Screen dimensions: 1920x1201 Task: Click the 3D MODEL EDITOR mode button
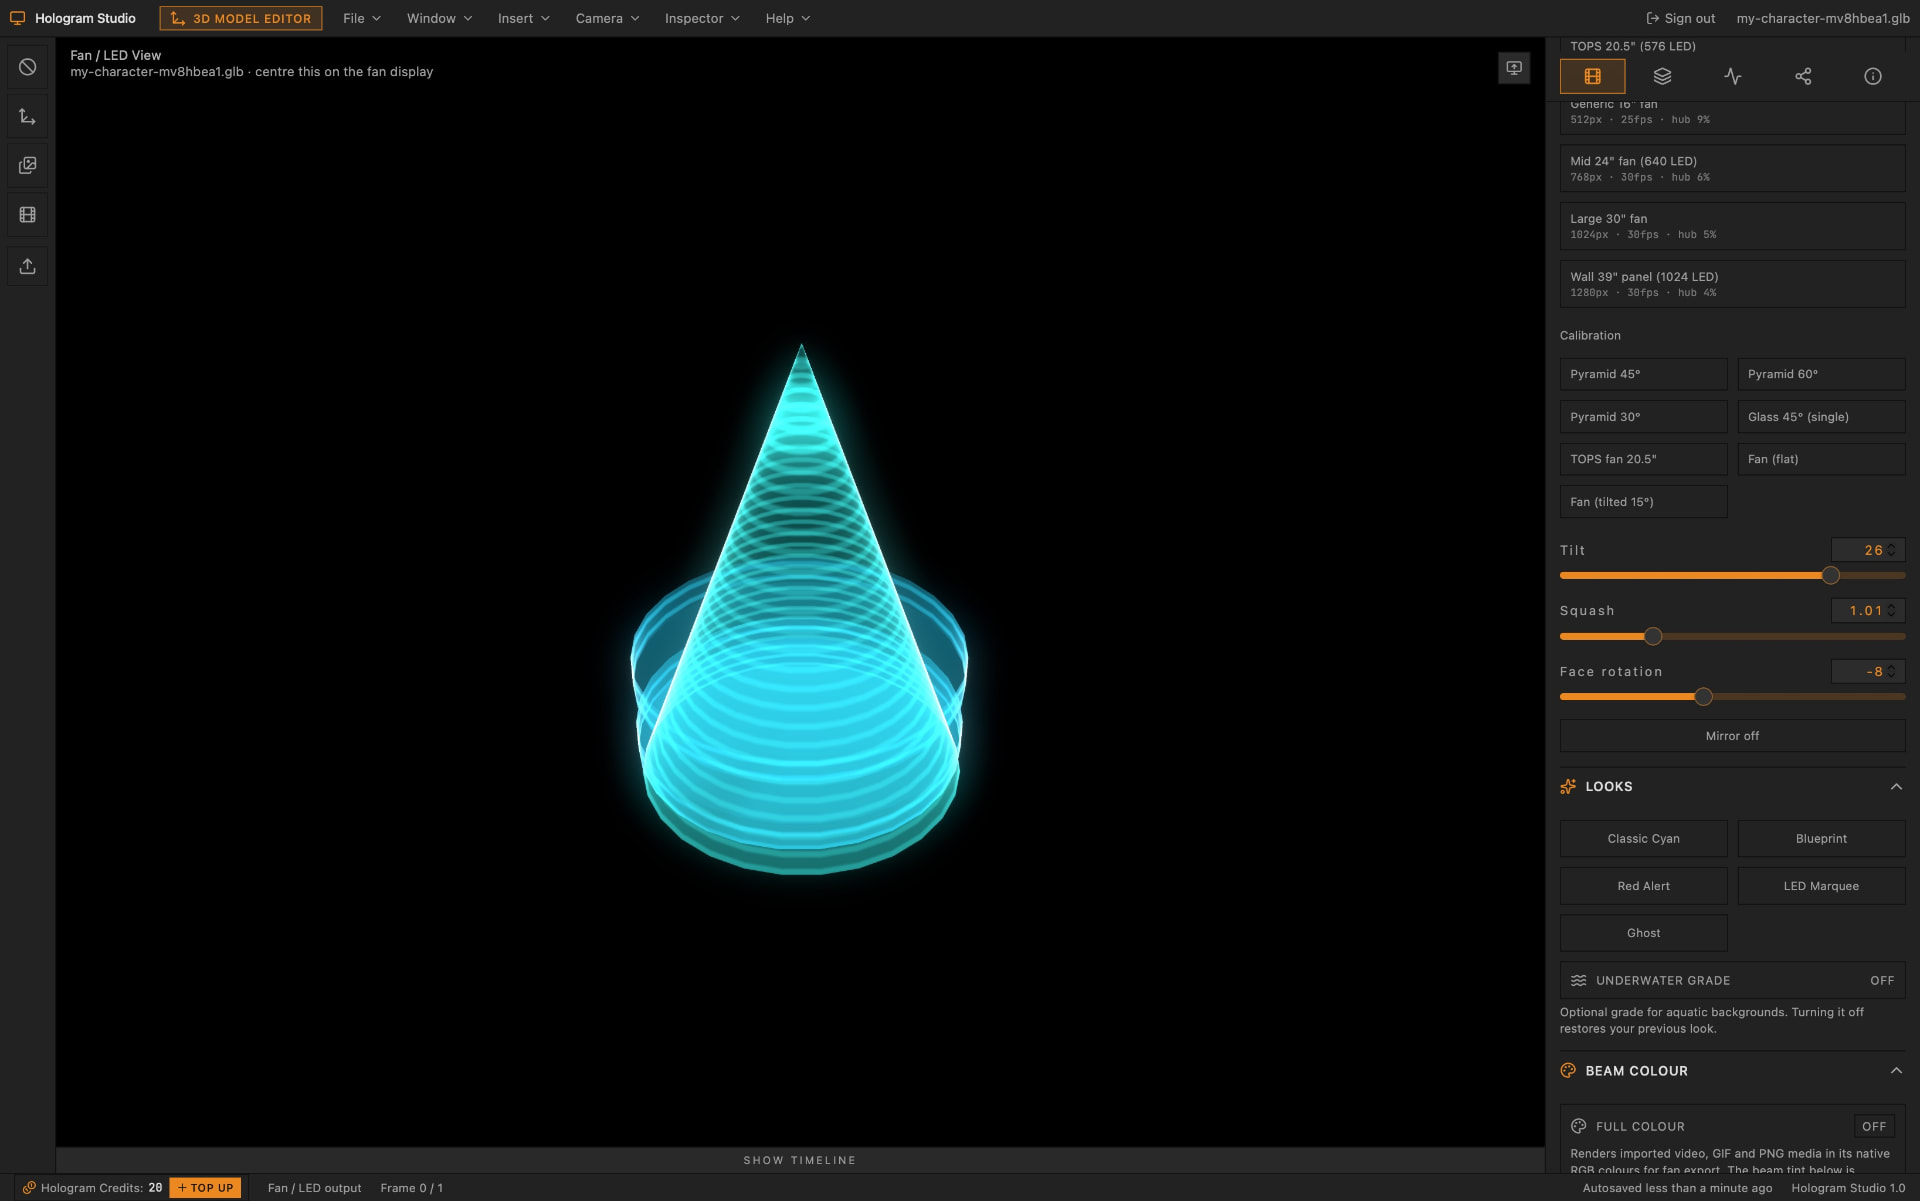tap(241, 18)
